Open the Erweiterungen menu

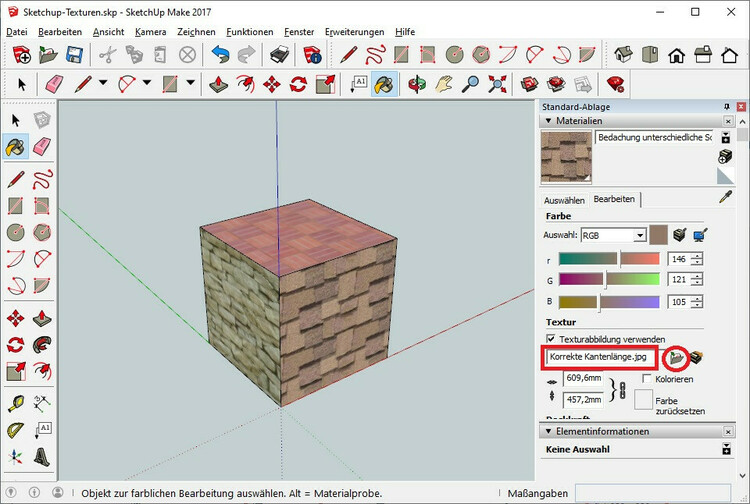click(354, 32)
